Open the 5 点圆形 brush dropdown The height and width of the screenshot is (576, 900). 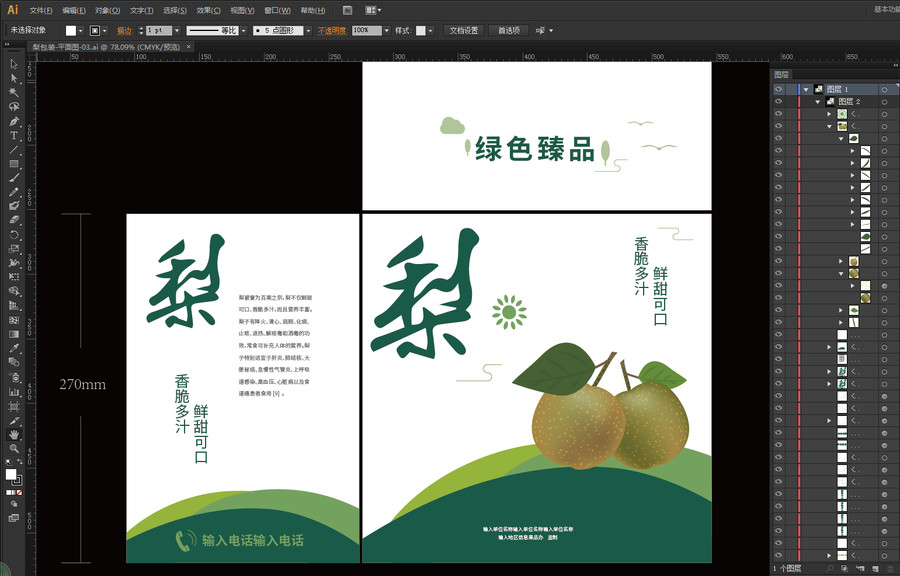(x=308, y=30)
